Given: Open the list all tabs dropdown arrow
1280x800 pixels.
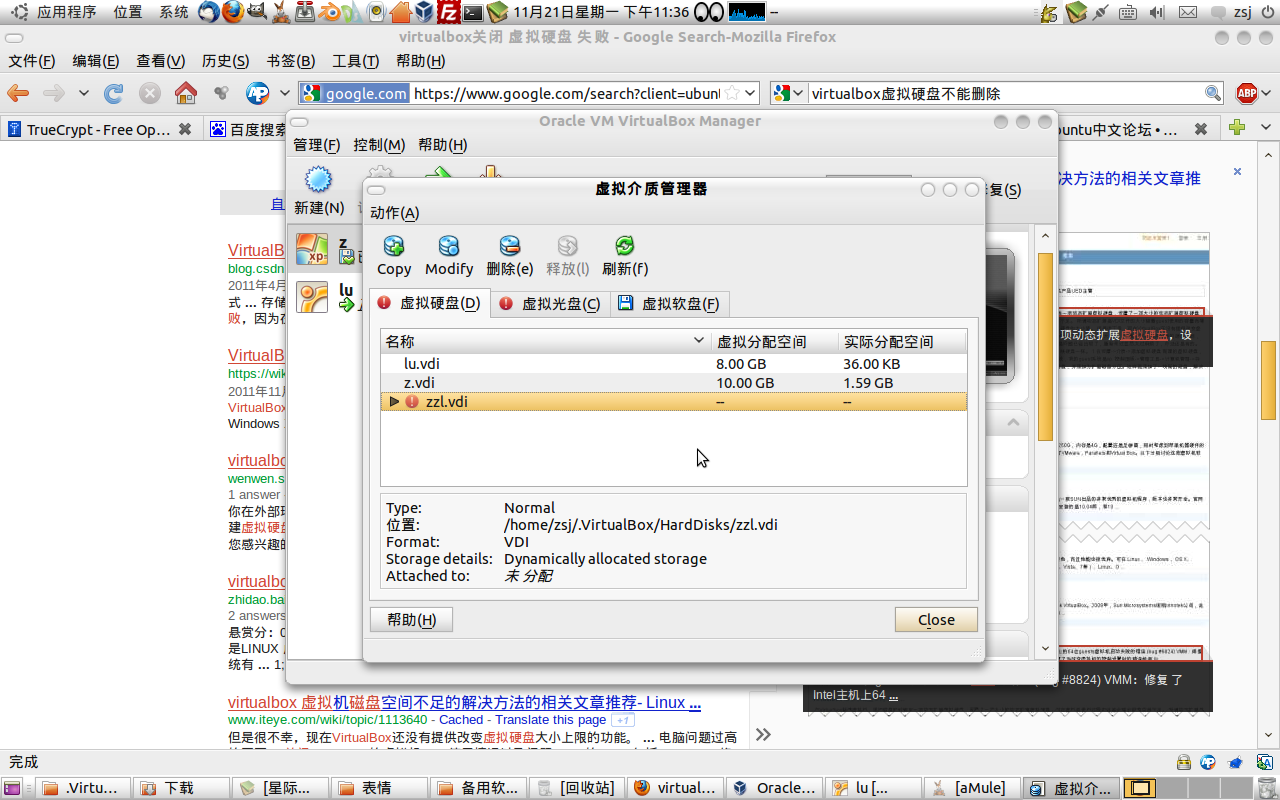Looking at the screenshot, I should pos(1265,128).
